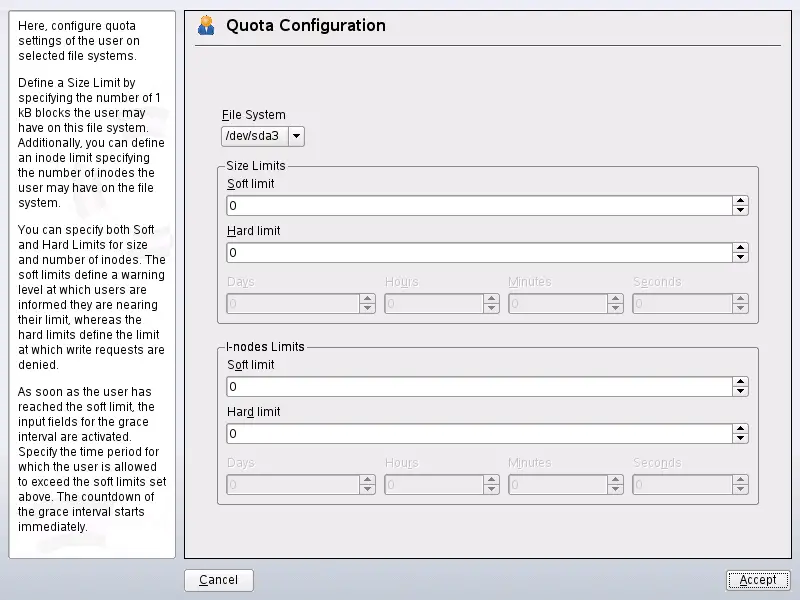Decrease the I-nodes hard limit value
800x600 pixels.
point(740,438)
